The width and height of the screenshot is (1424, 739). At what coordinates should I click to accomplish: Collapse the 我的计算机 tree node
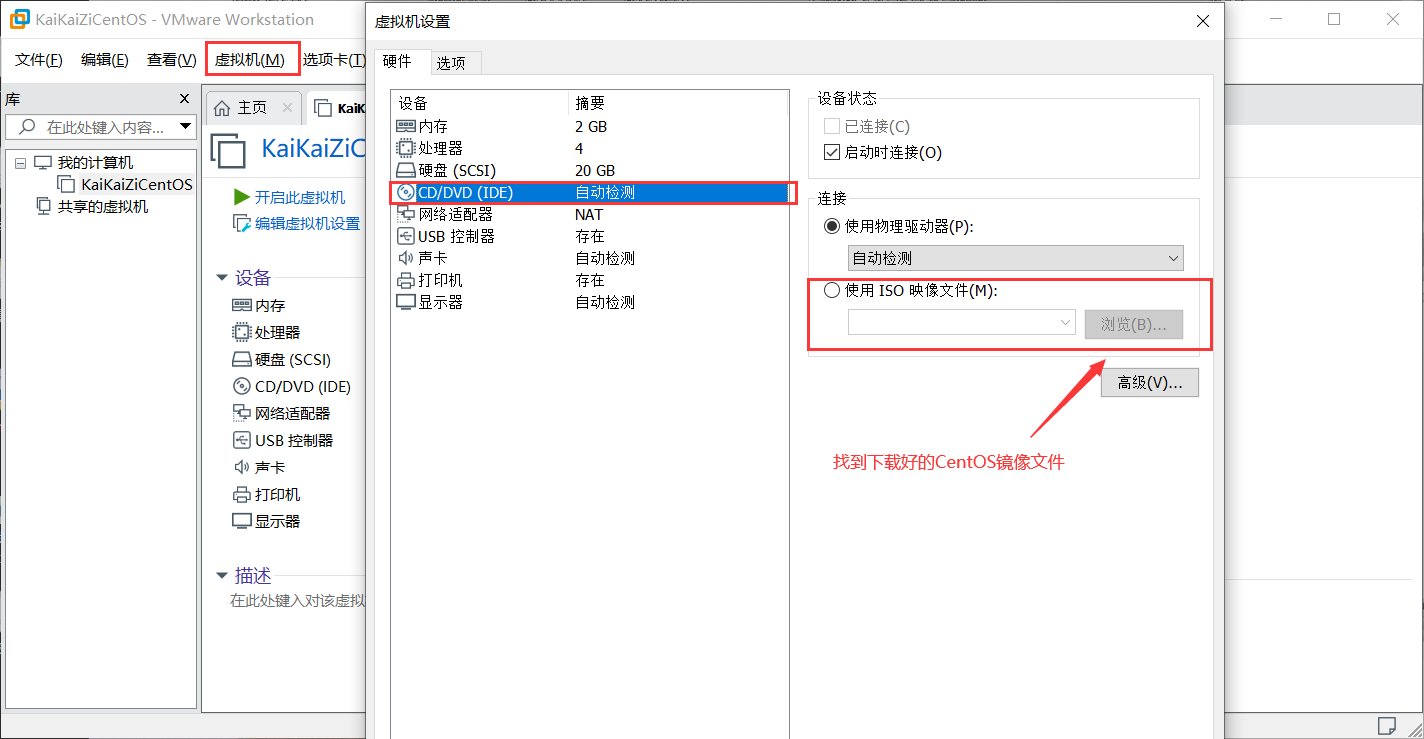(x=20, y=163)
